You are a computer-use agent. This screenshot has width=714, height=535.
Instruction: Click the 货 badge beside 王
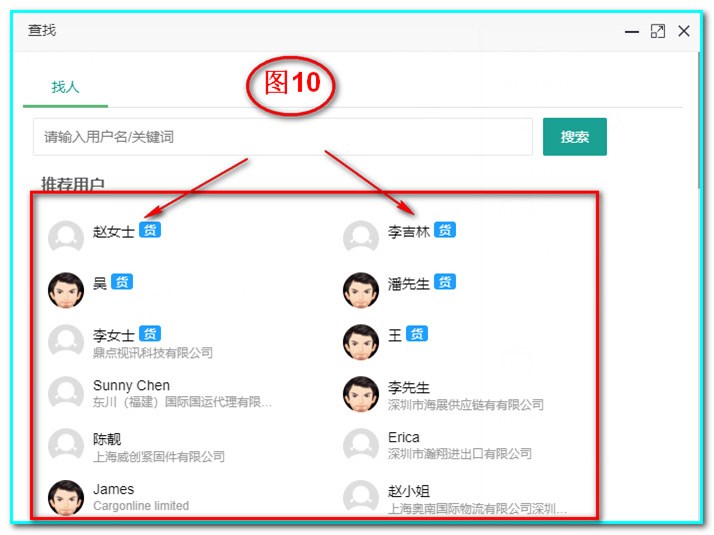tap(417, 334)
